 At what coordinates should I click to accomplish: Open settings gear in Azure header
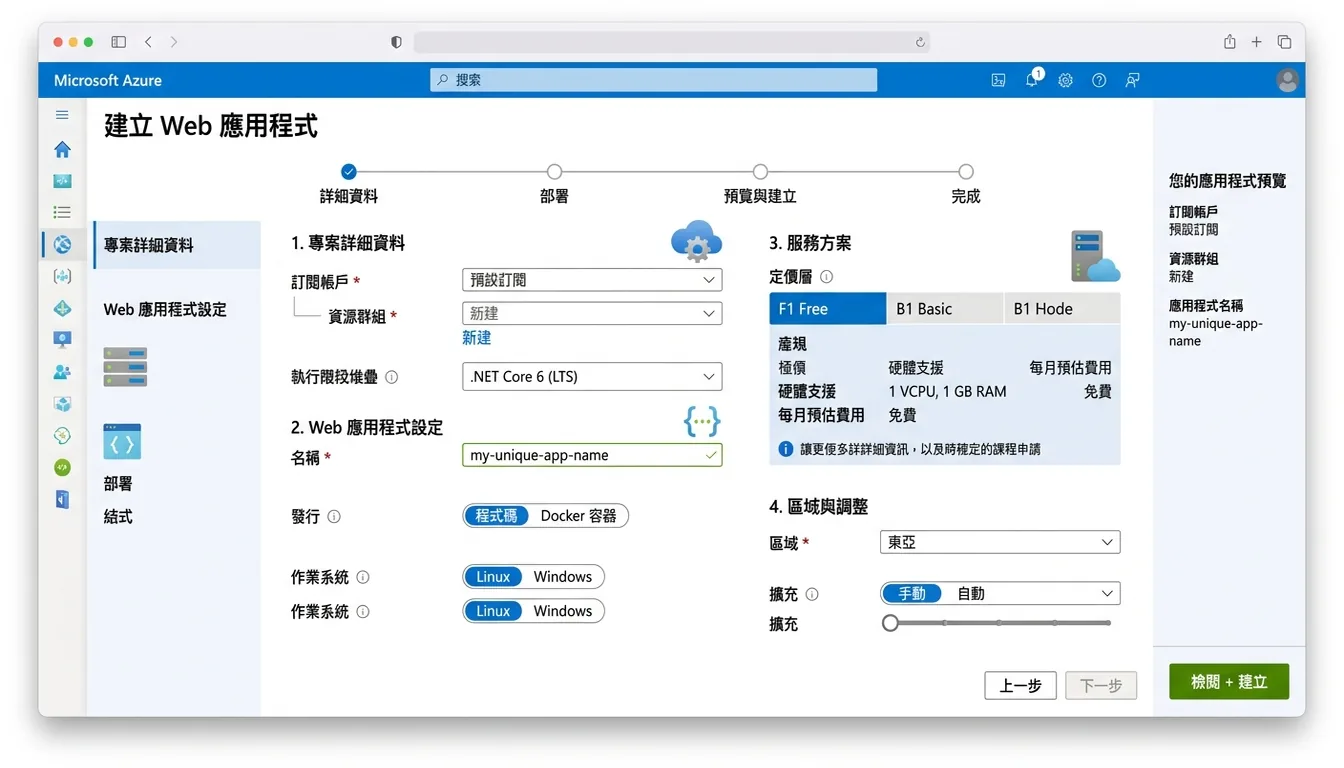tap(1065, 80)
